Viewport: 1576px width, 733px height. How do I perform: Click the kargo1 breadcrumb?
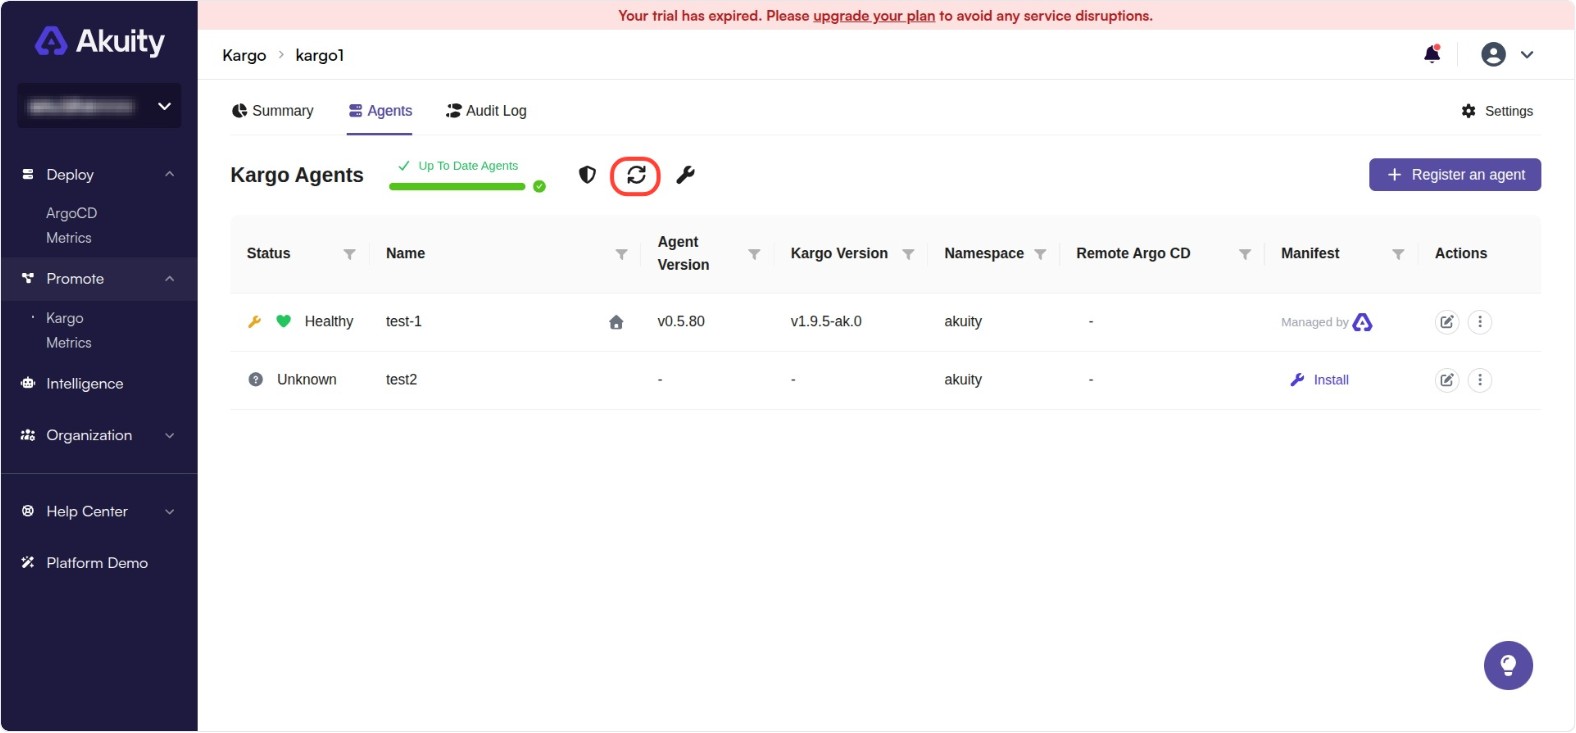[320, 55]
